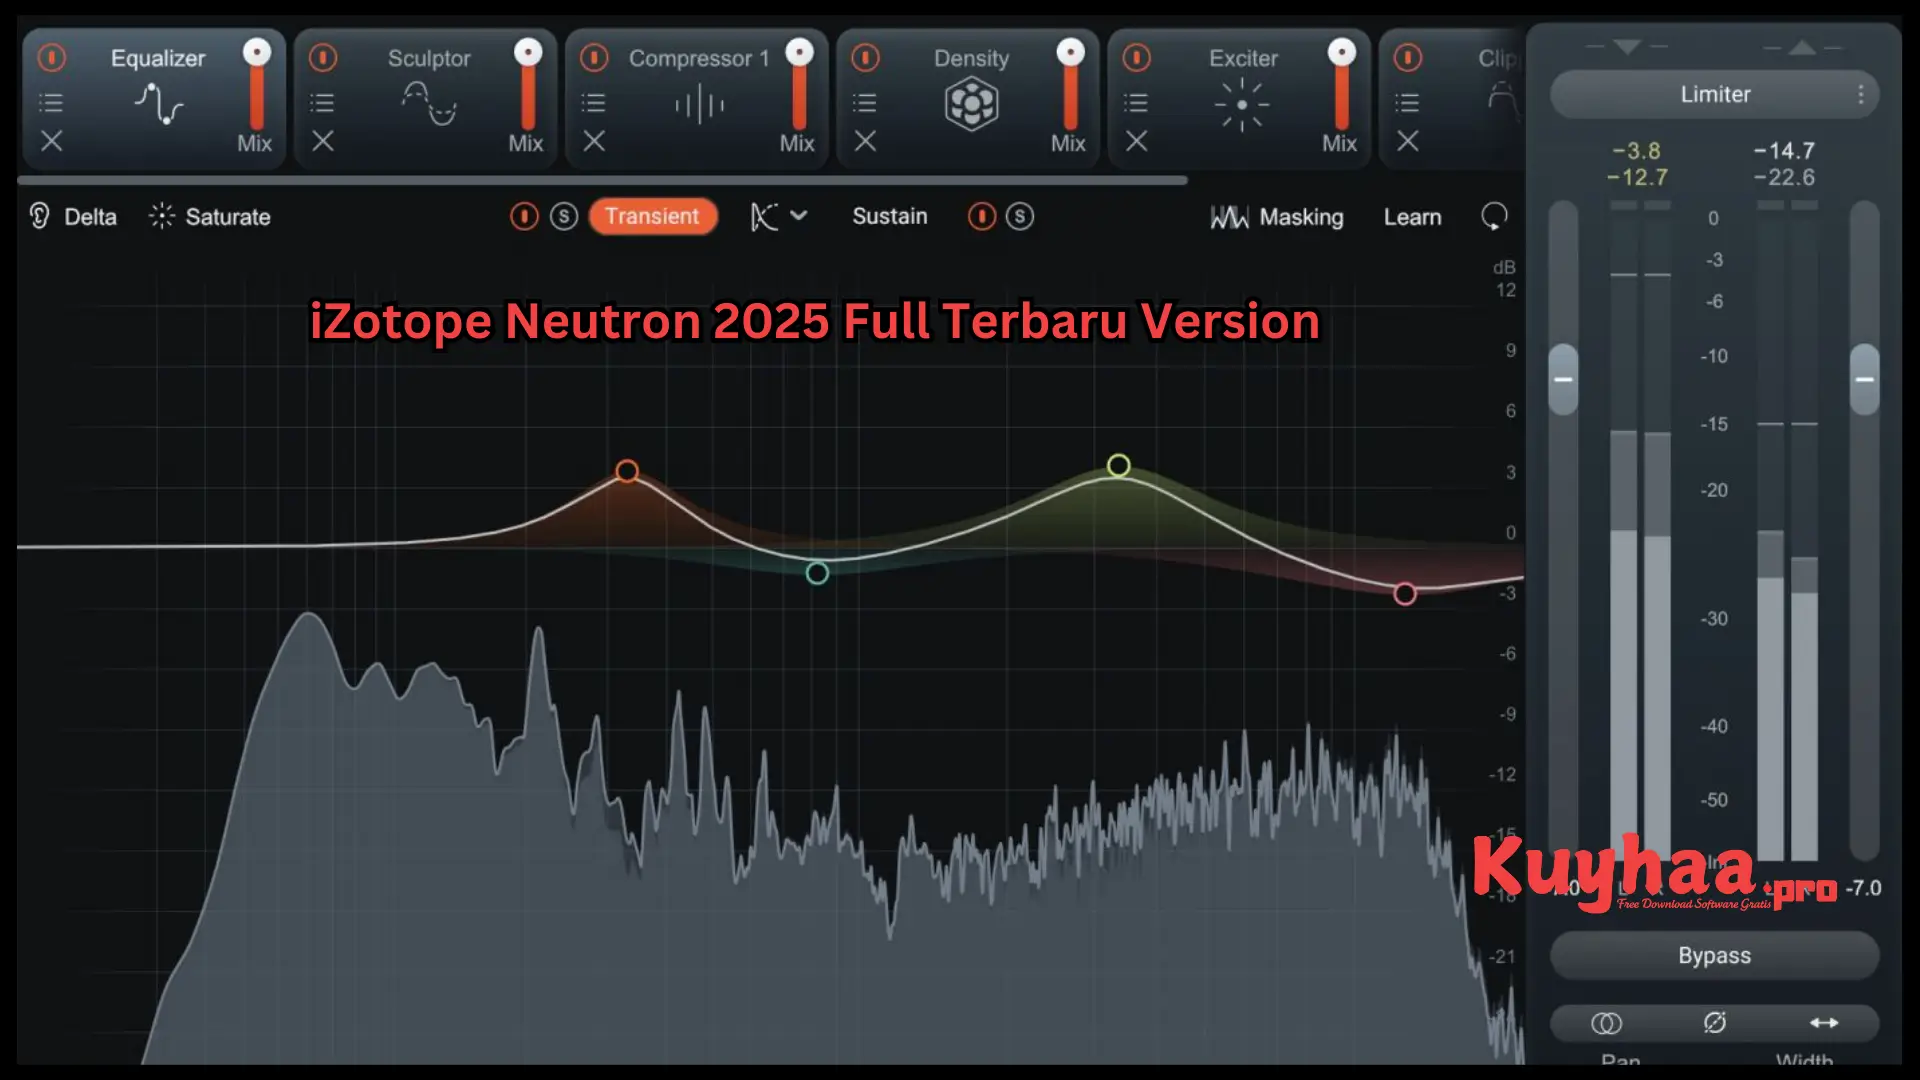The width and height of the screenshot is (1920, 1080).
Task: Click the Learn button
Action: [x=1412, y=217]
